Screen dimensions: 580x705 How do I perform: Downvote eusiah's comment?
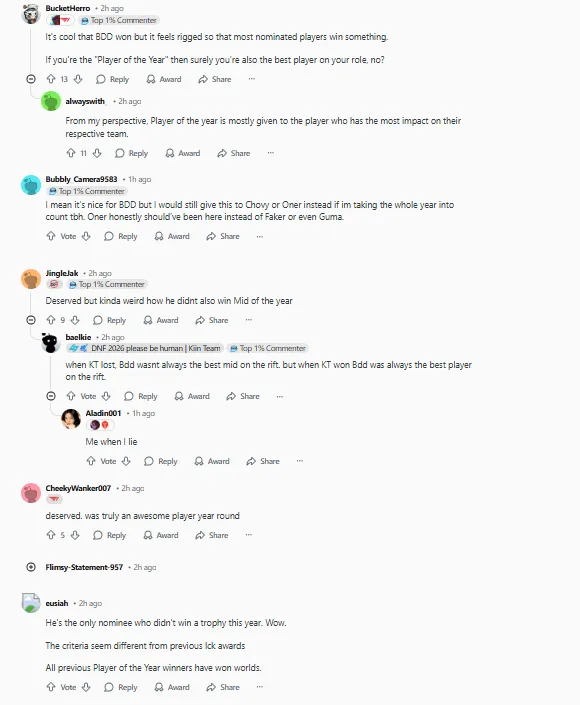[86, 687]
